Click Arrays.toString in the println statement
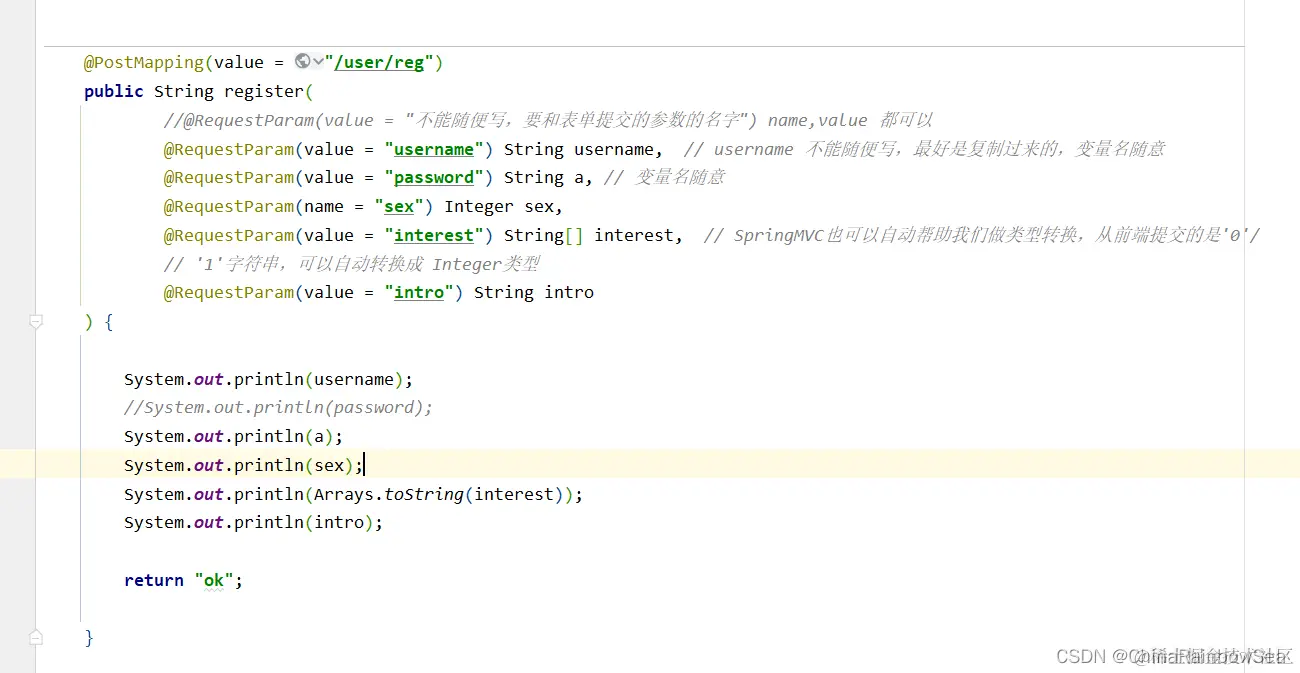The width and height of the screenshot is (1300, 673). point(389,494)
